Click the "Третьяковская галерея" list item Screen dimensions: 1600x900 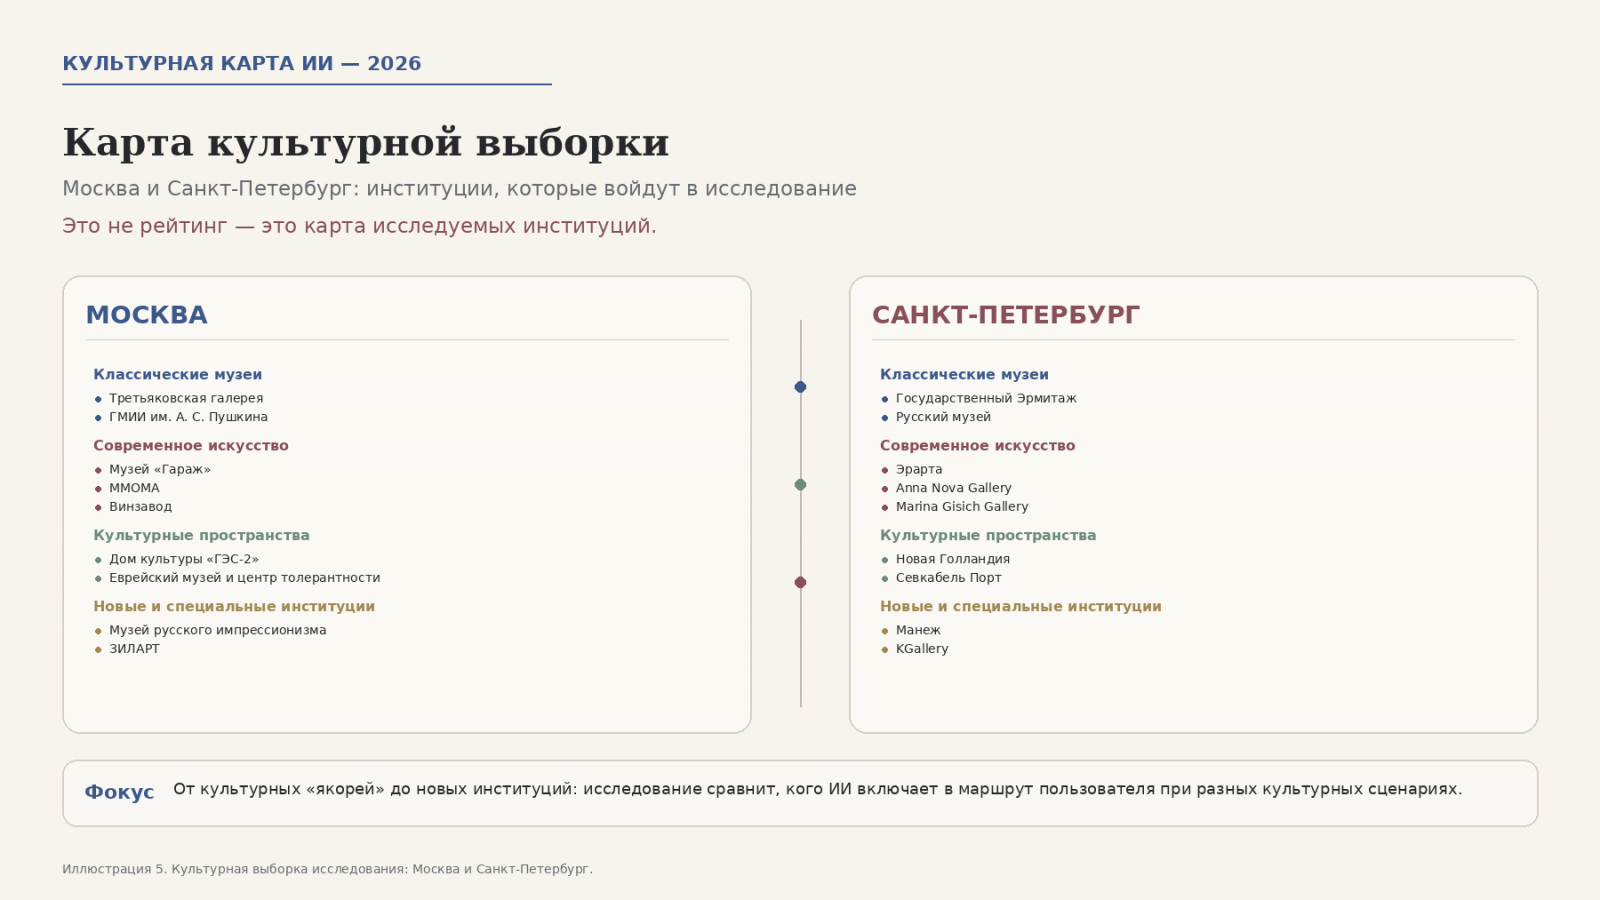tap(186, 398)
